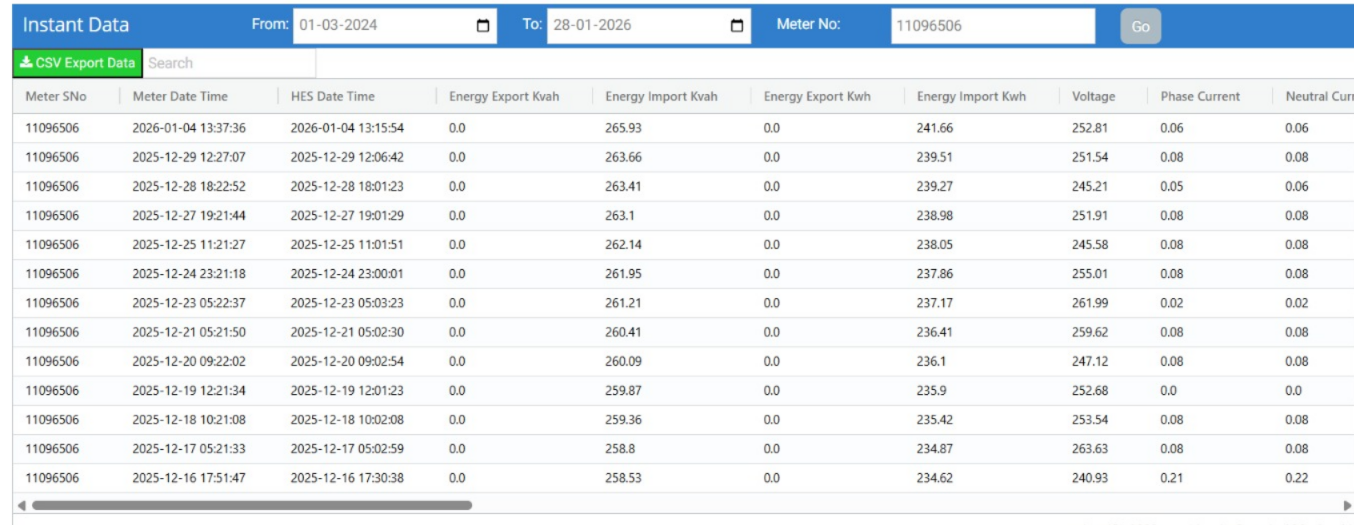Open the From date calendar picker icon
This screenshot has height=525, width=1354.
click(x=484, y=25)
